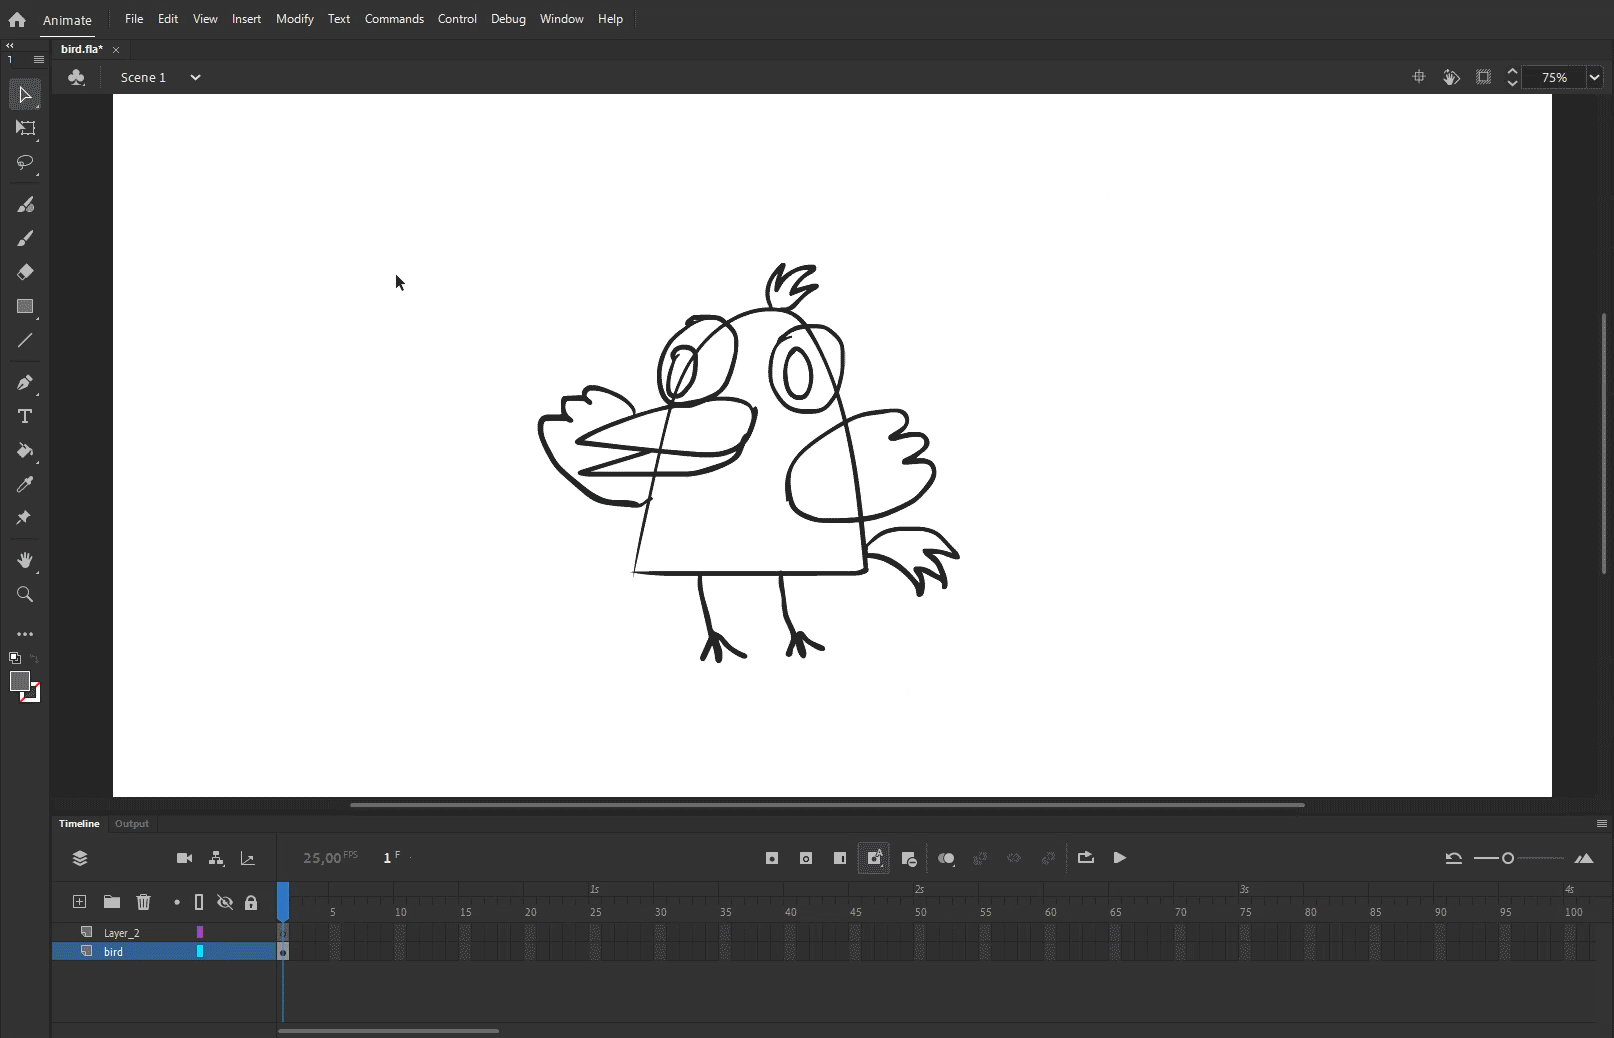
Task: Select the Eyedropper tool
Action: click(25, 484)
